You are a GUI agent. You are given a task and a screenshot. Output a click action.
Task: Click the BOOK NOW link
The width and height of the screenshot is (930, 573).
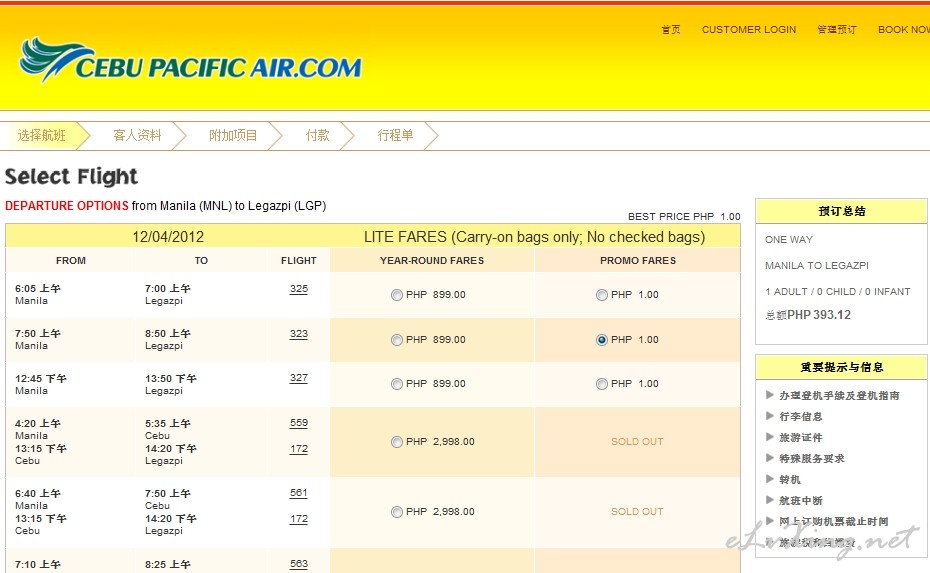coord(904,29)
